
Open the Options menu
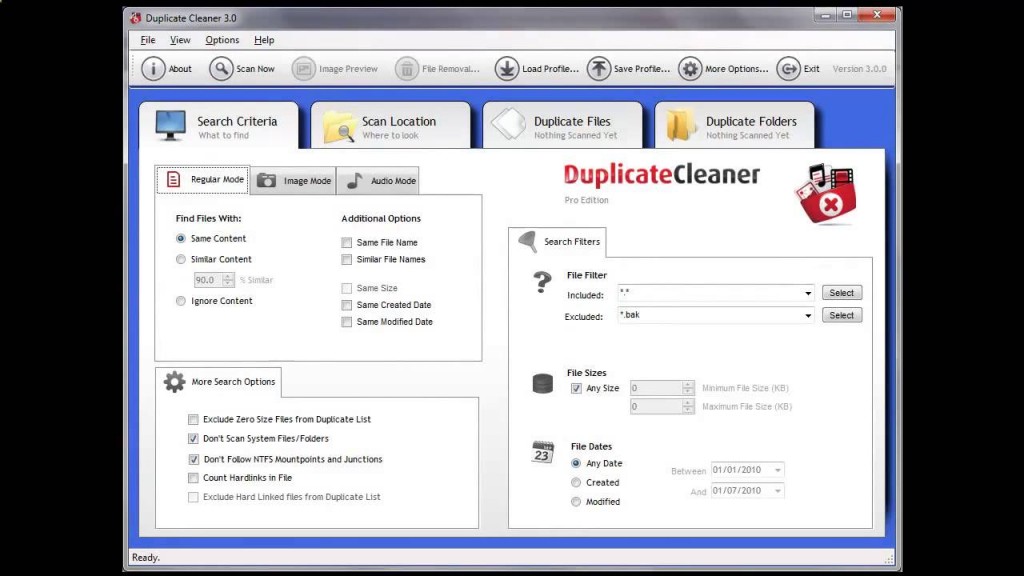tap(222, 40)
